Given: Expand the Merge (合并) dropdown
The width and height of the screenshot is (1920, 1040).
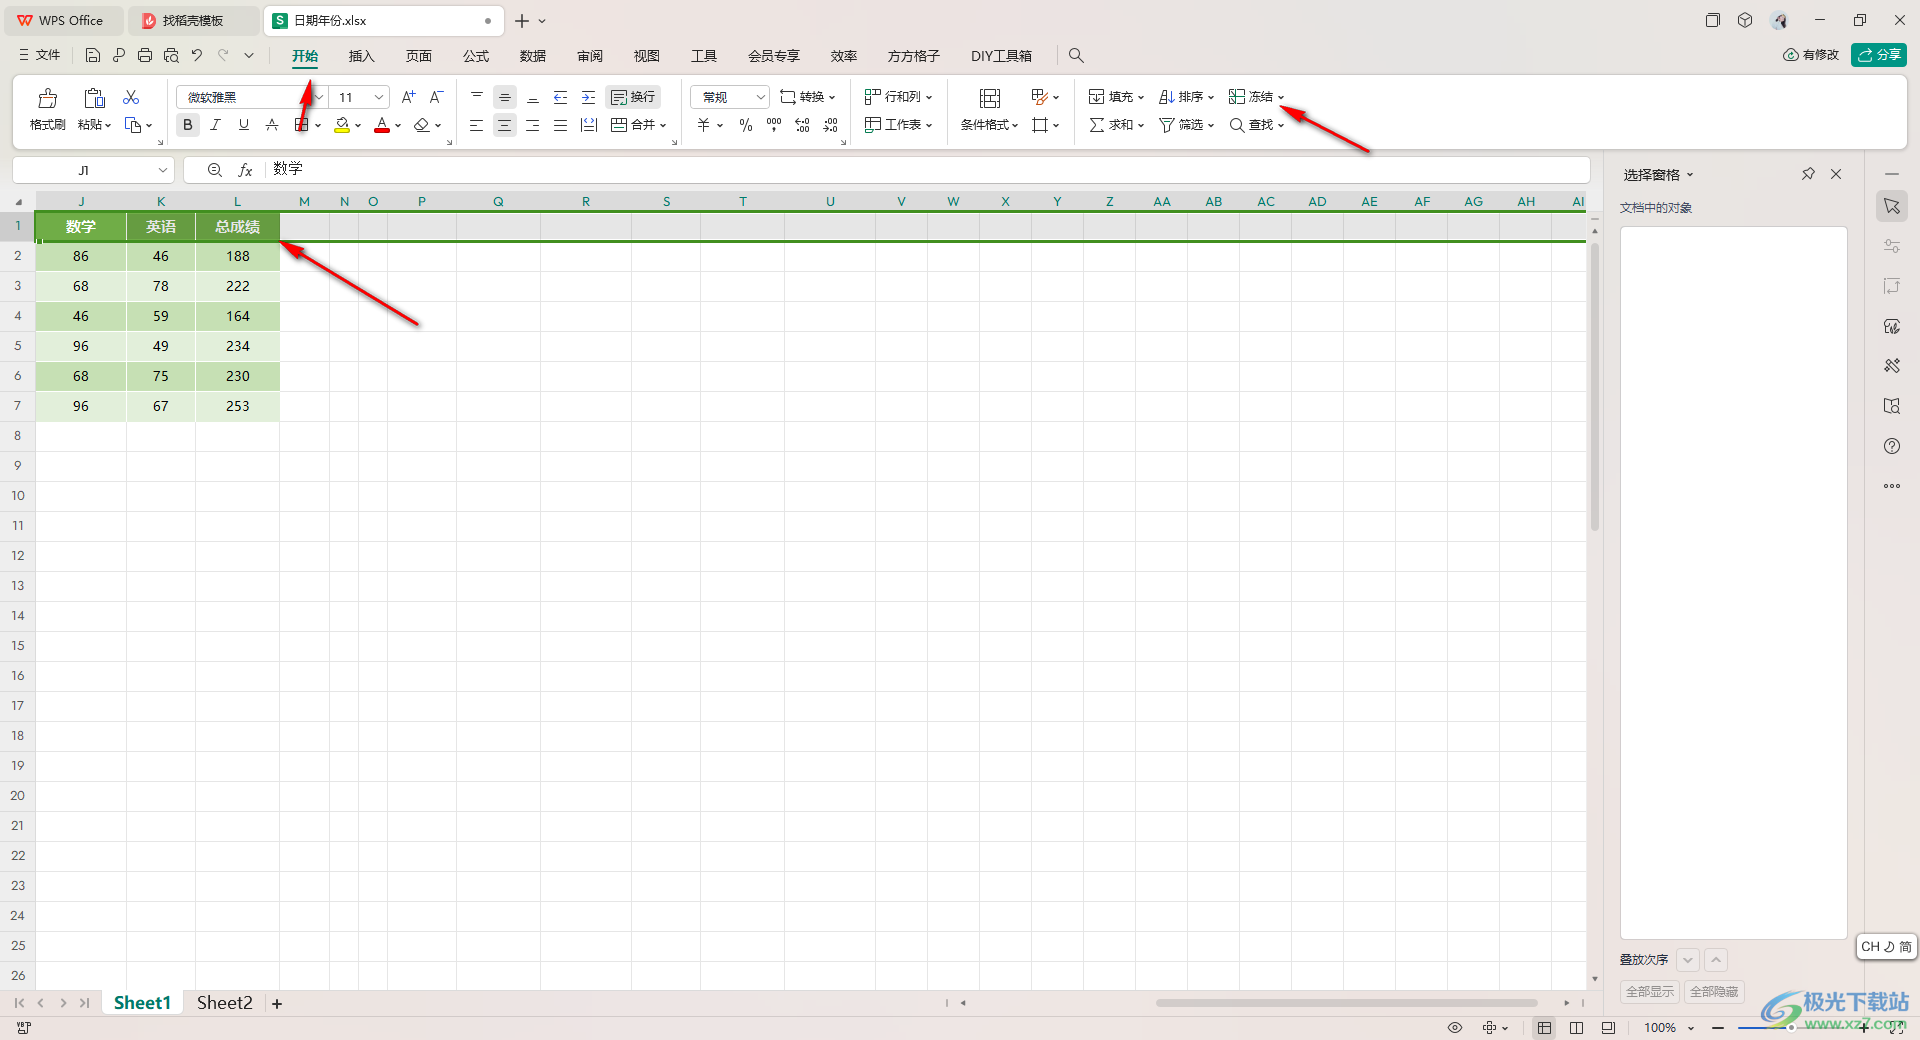Looking at the screenshot, I should 662,126.
